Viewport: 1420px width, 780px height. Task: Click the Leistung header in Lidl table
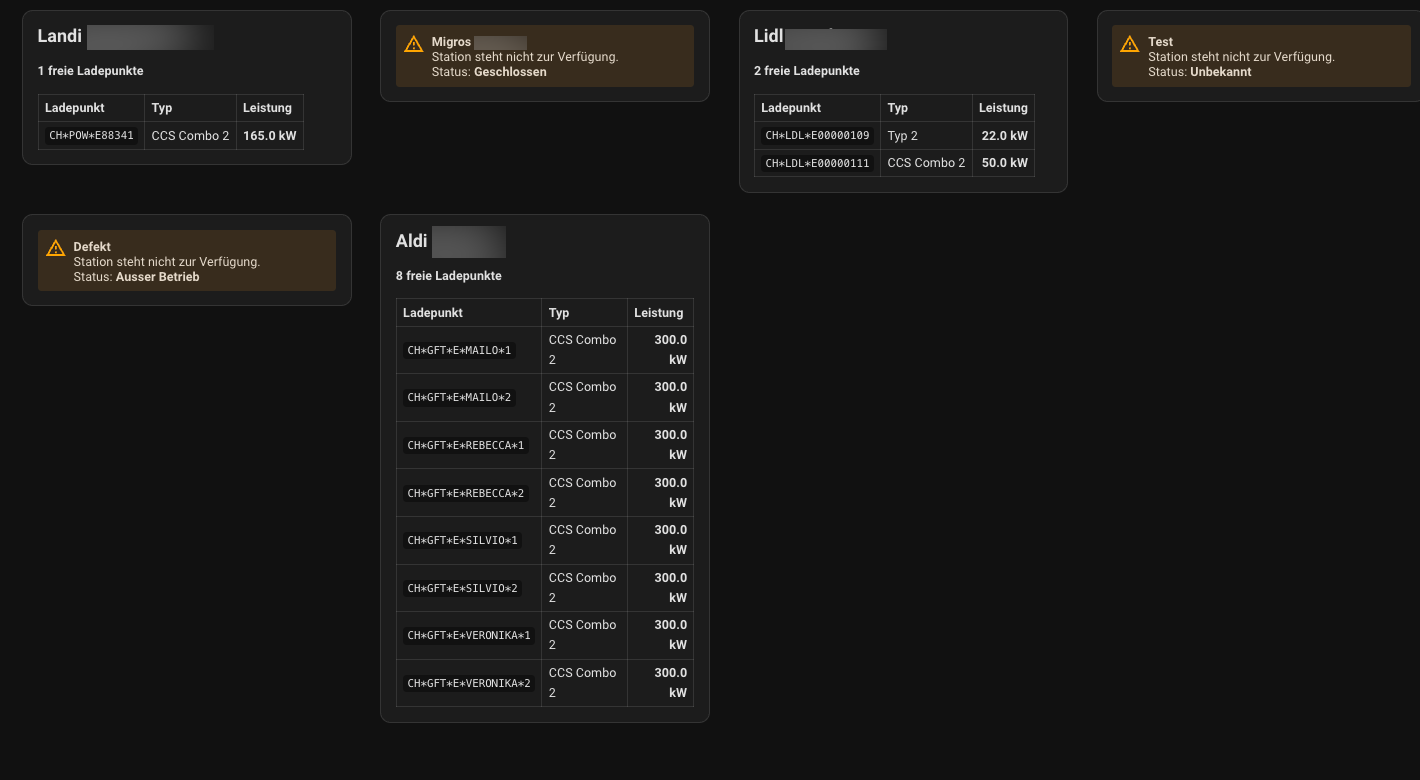(1003, 108)
